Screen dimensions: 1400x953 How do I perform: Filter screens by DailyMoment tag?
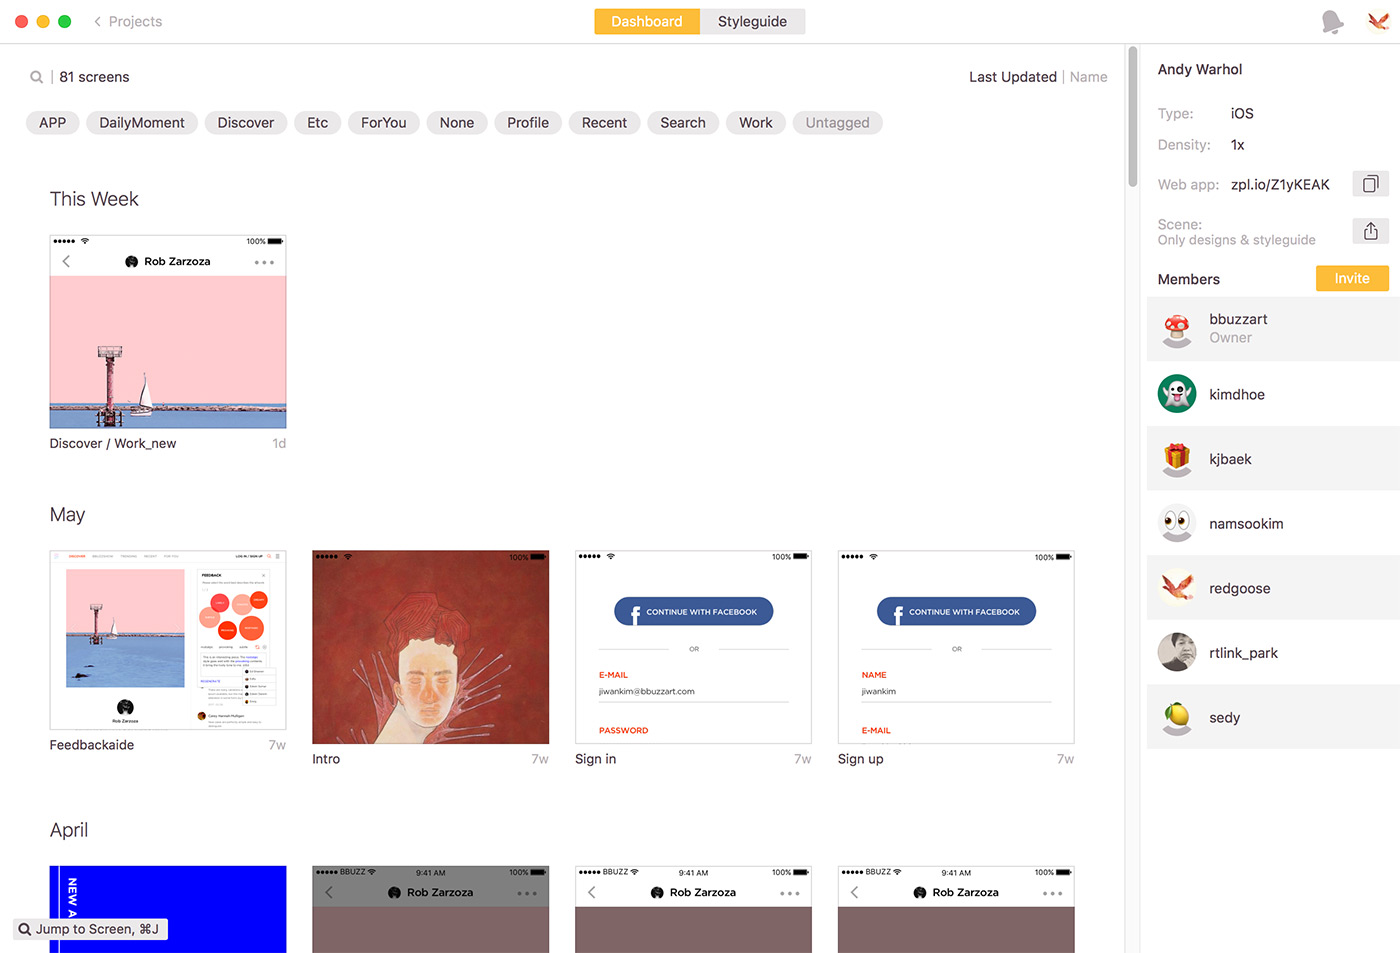142,123
